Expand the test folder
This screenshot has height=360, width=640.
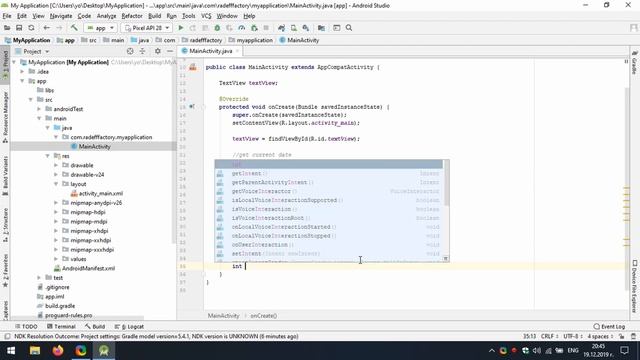tap(39, 278)
